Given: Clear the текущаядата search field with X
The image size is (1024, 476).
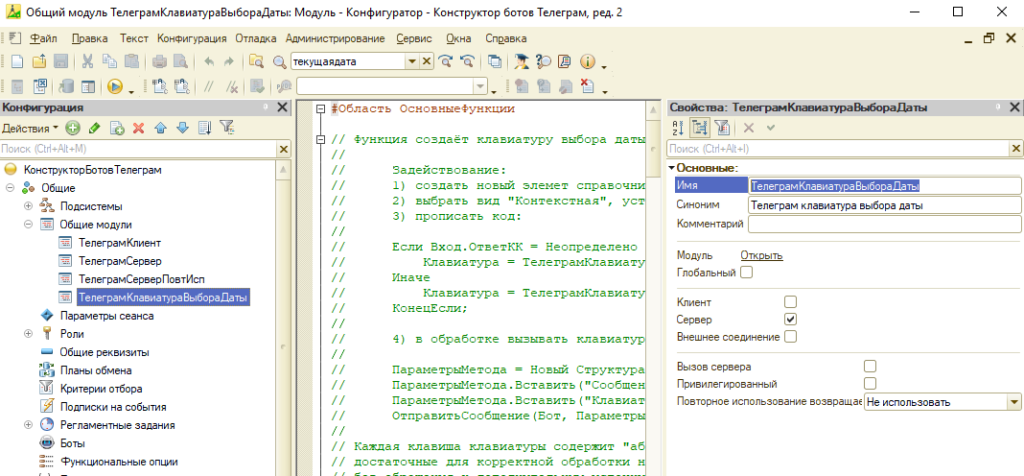Looking at the screenshot, I should (426, 61).
